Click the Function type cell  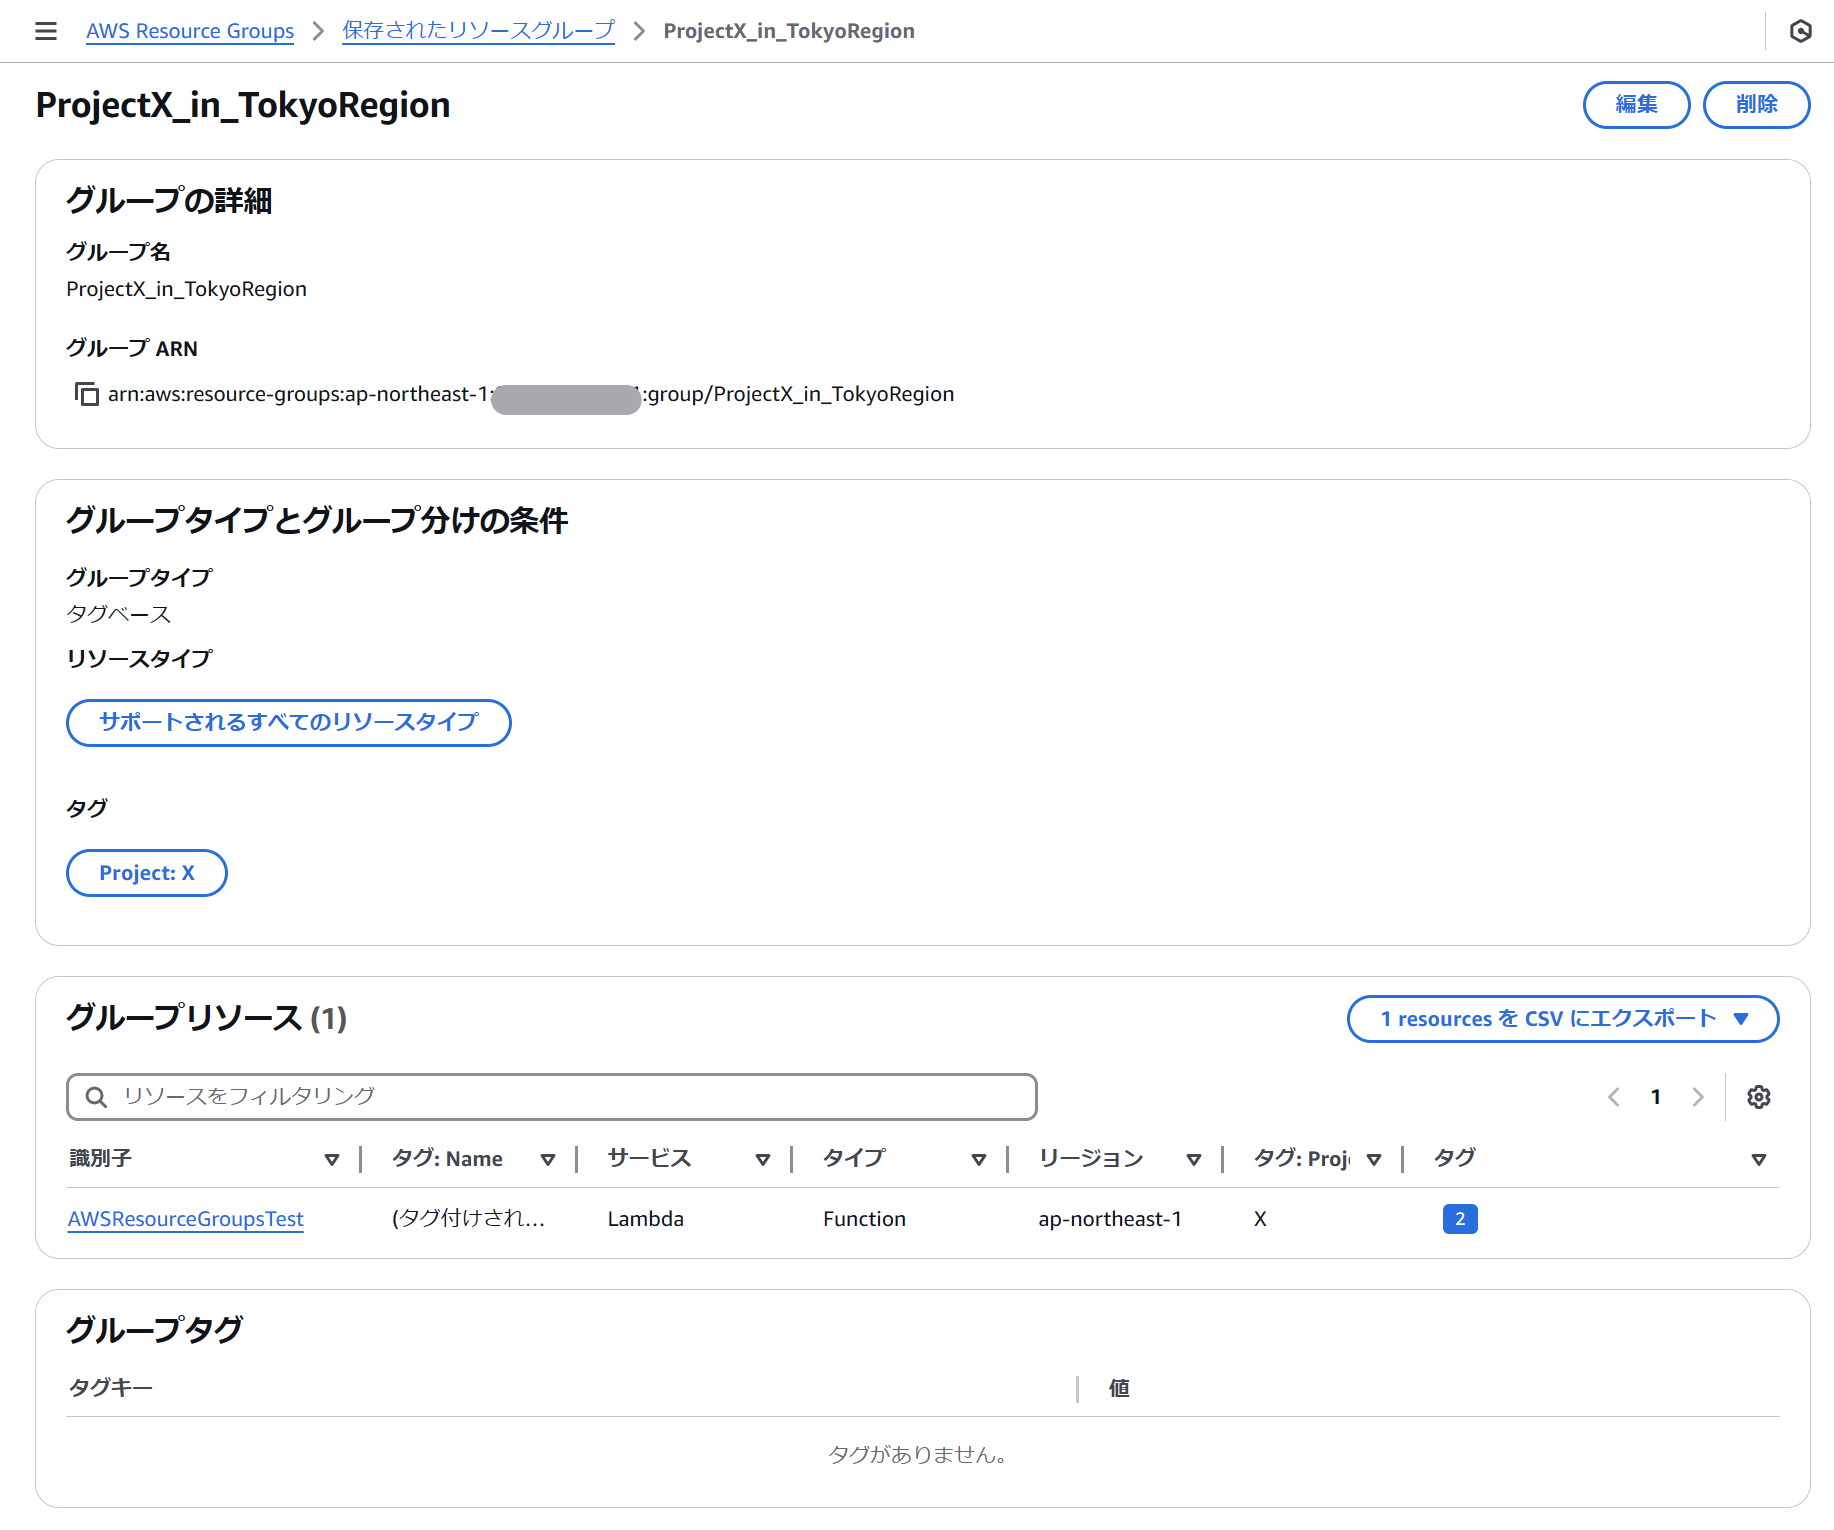pos(865,1219)
